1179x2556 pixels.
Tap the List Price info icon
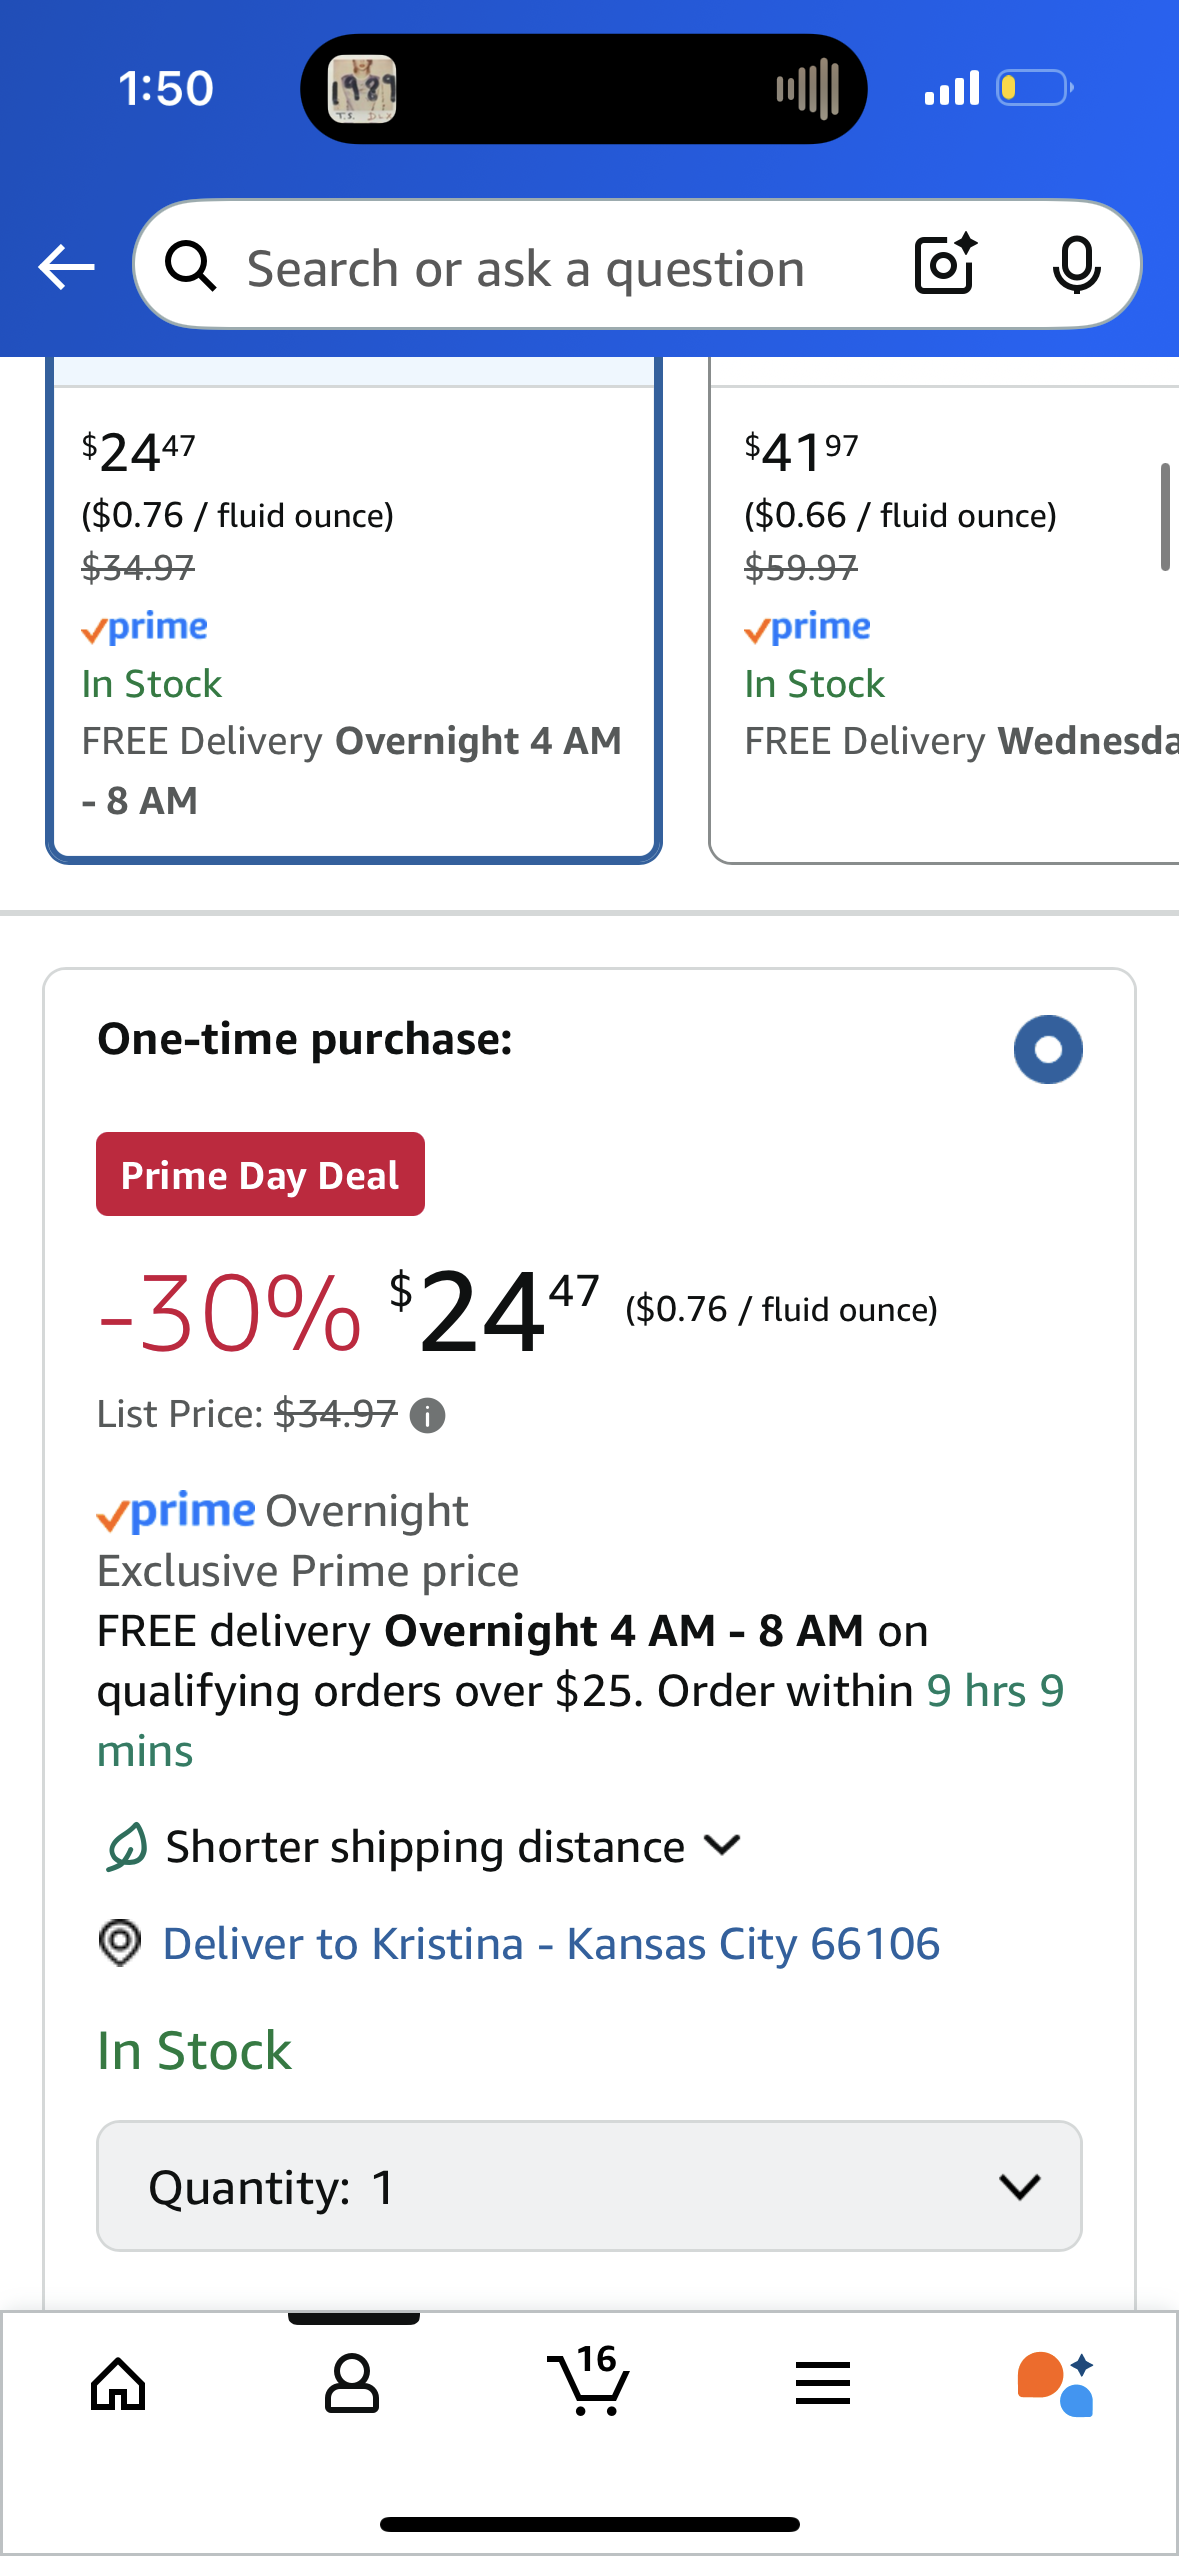(x=428, y=1415)
